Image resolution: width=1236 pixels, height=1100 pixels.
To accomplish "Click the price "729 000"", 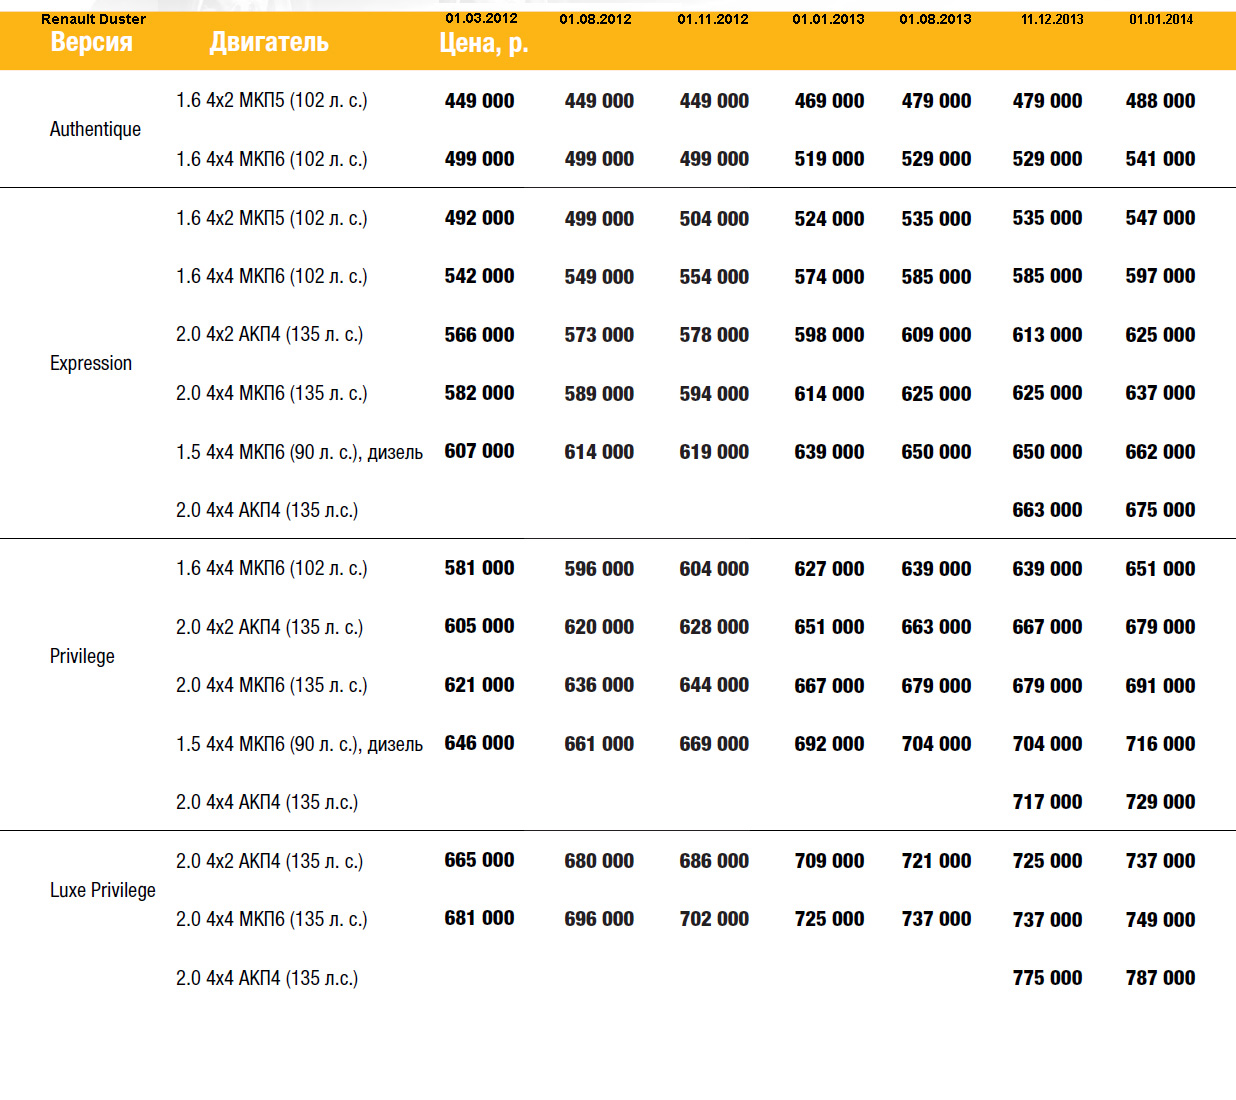I will (x=1160, y=802).
